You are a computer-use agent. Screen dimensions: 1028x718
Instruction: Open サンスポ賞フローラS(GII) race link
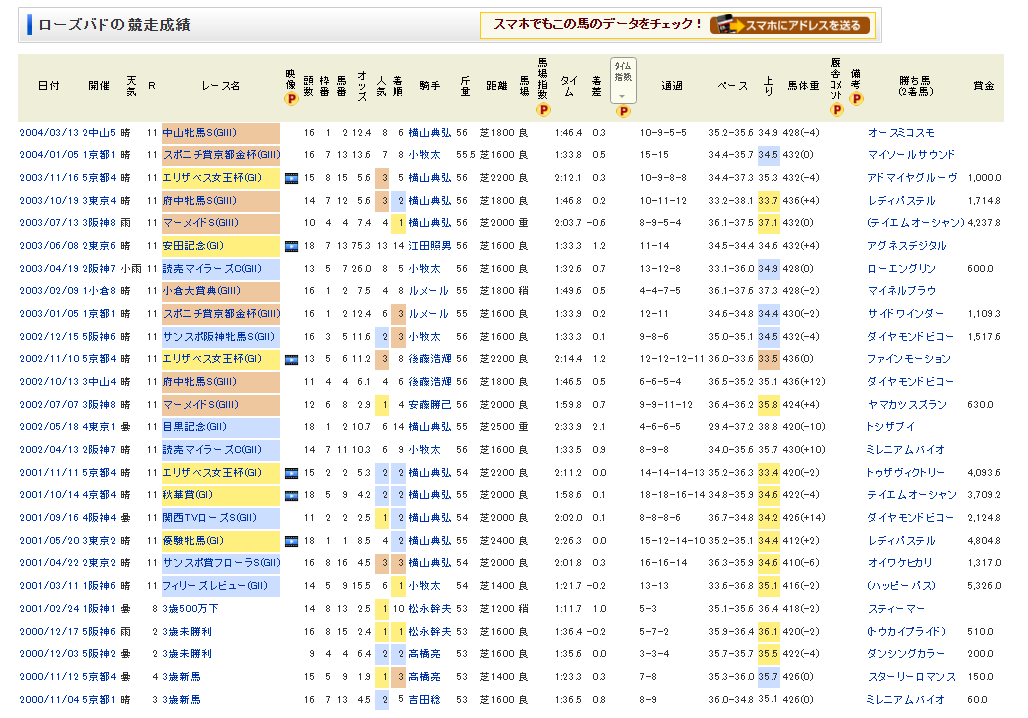click(222, 563)
